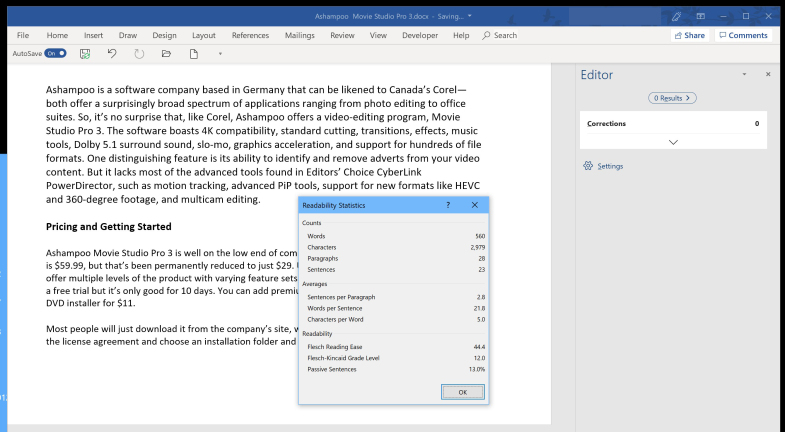Open the document title saving dropdown
Viewport: 785px width, 432px height.
click(x=470, y=16)
